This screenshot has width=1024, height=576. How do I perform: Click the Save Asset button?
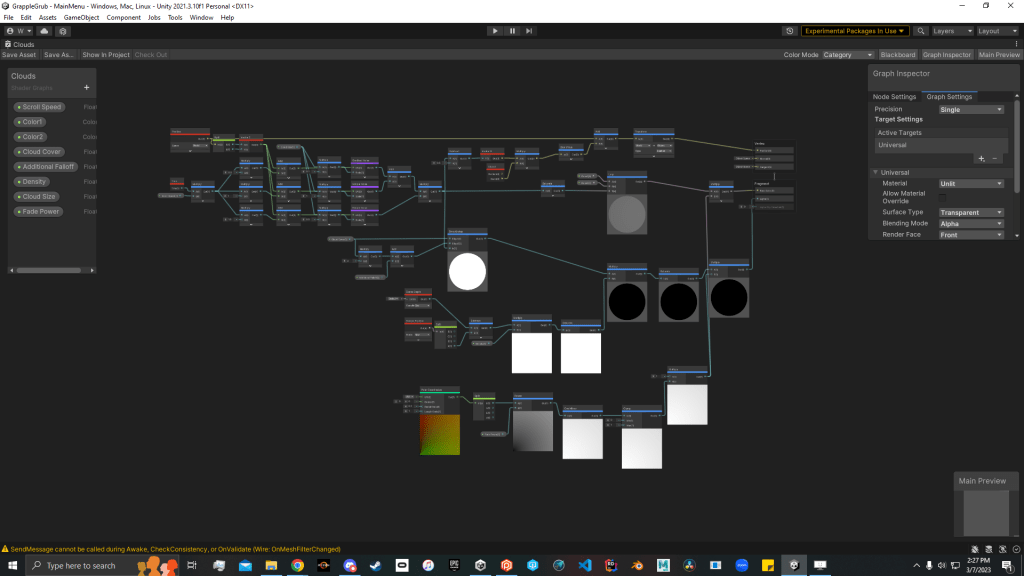click(x=19, y=55)
